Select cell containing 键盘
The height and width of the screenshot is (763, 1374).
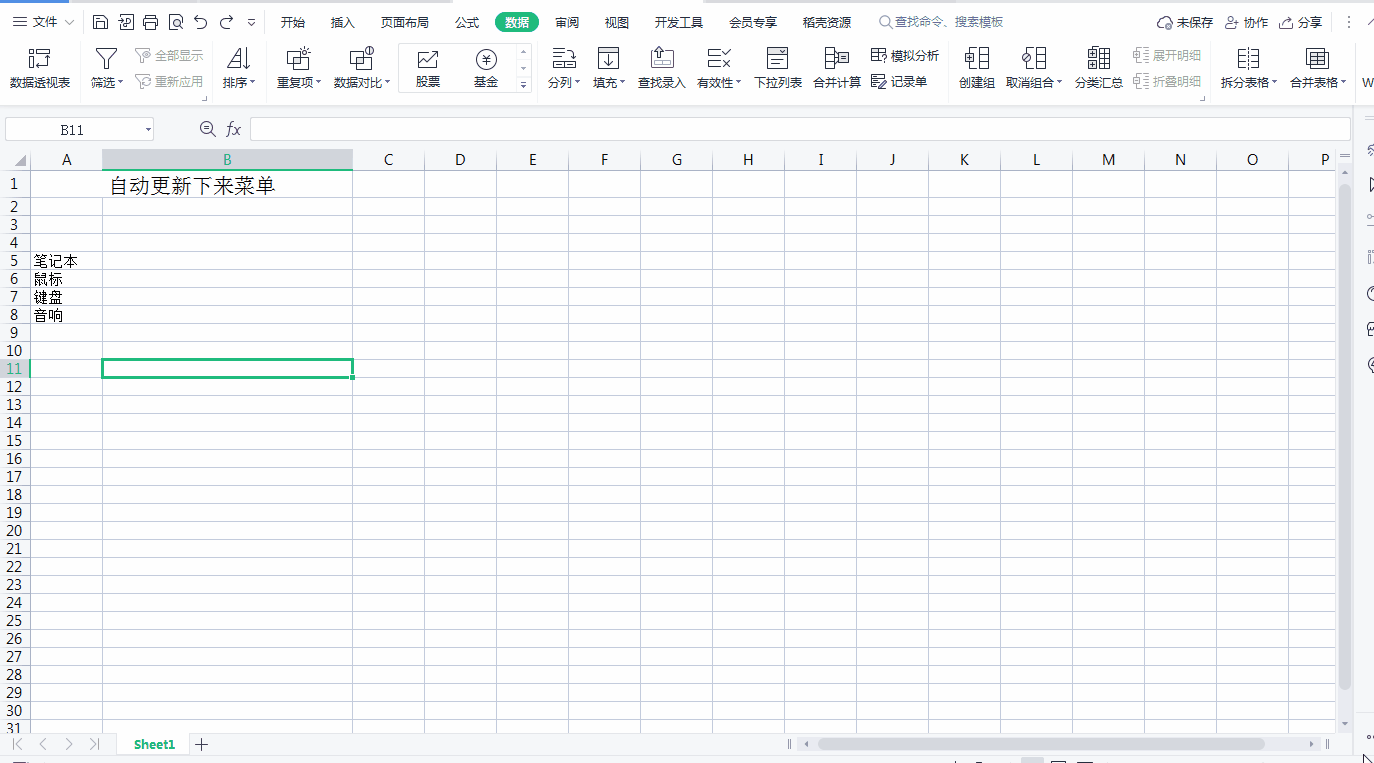point(66,297)
